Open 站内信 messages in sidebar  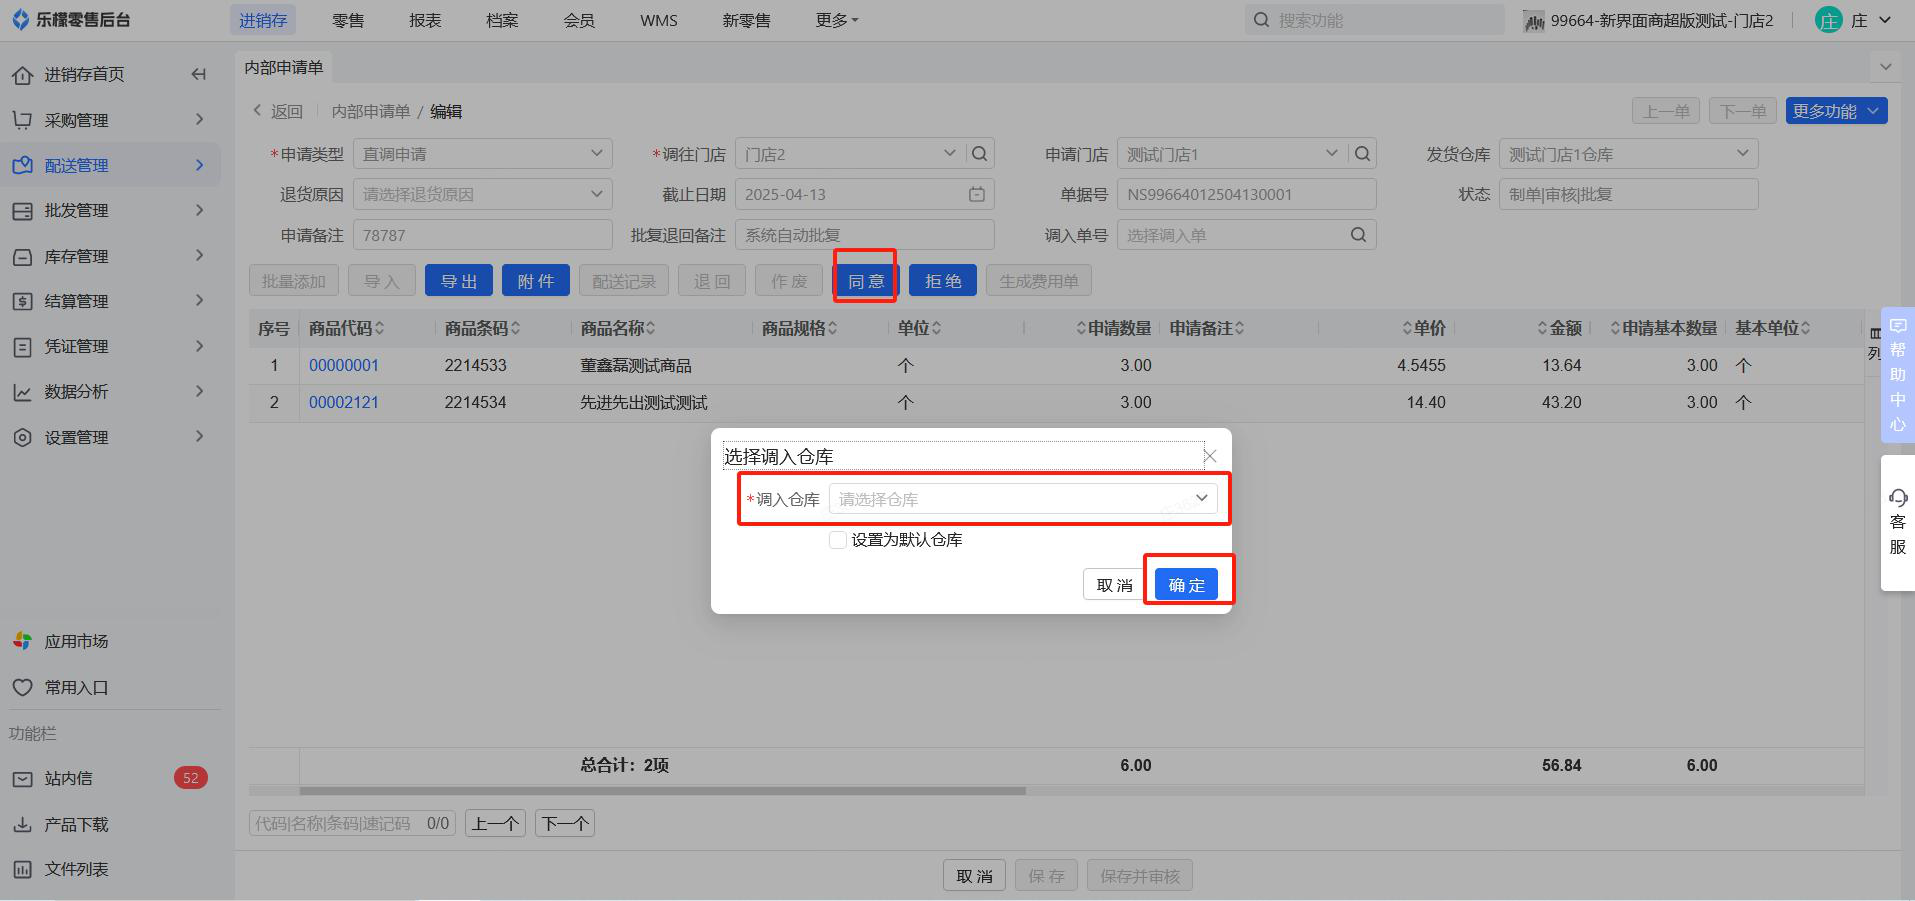click(68, 778)
